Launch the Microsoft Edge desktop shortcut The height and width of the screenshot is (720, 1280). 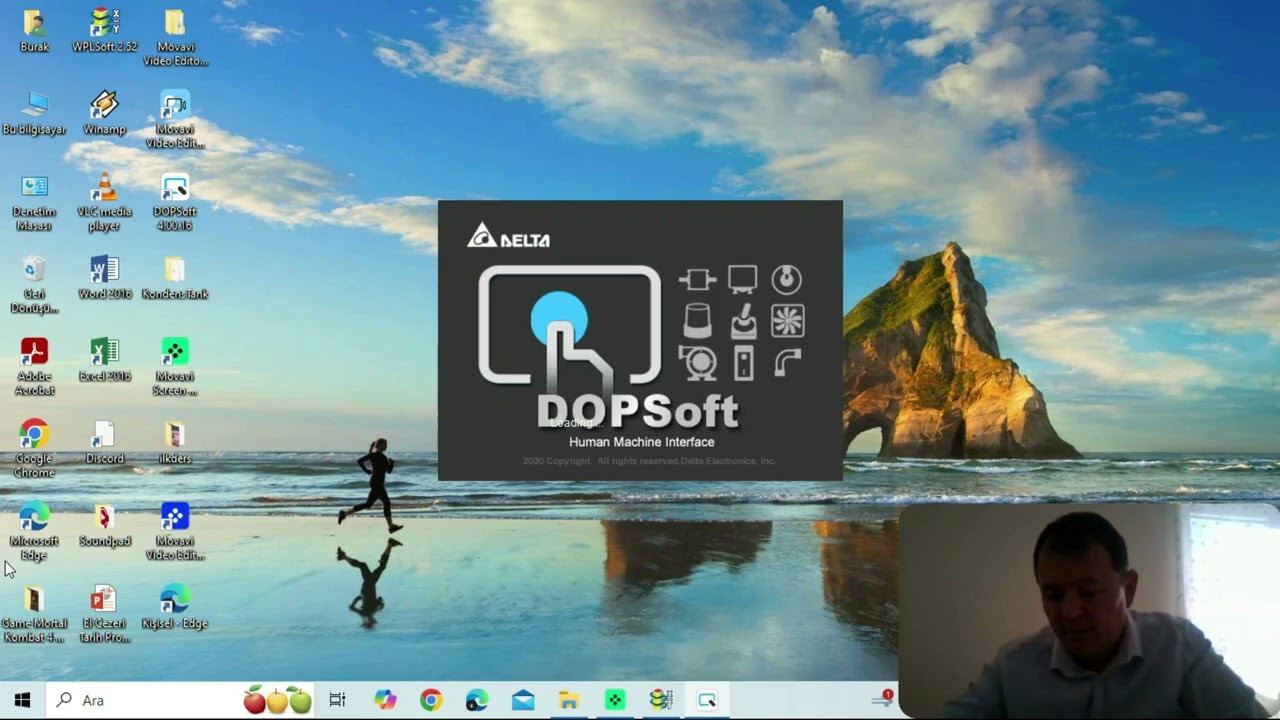[34, 532]
